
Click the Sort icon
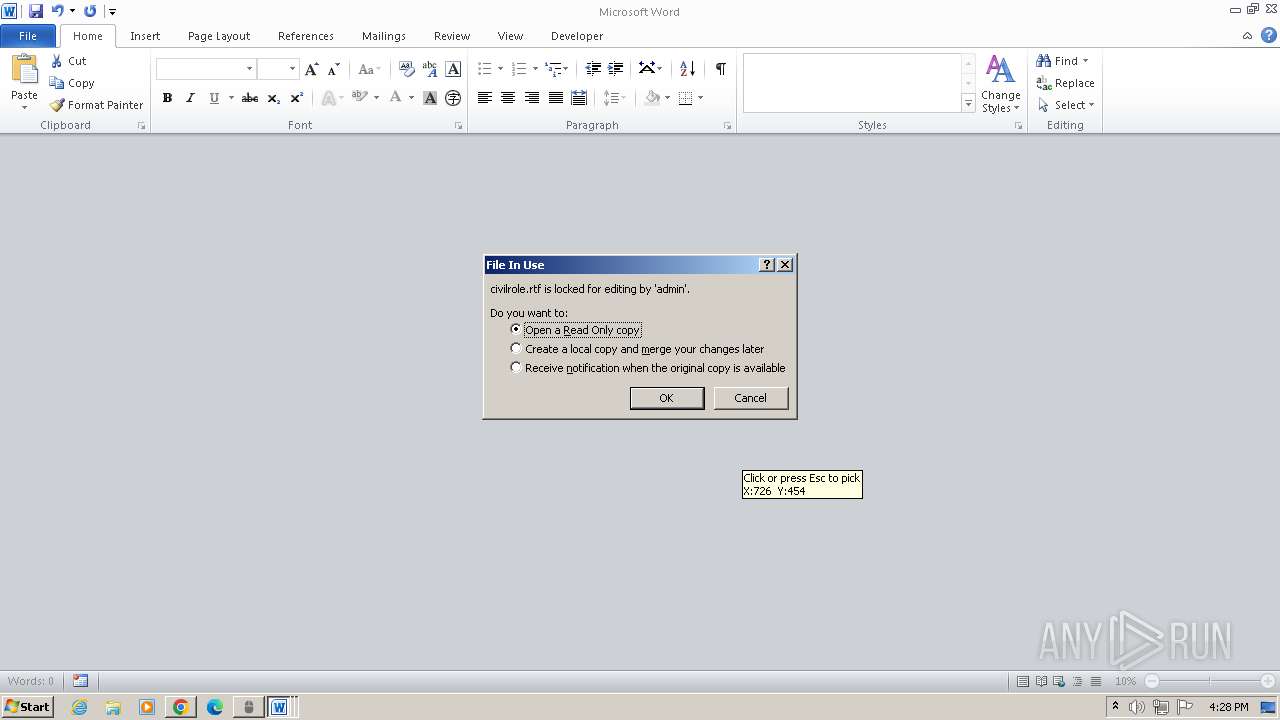(687, 69)
